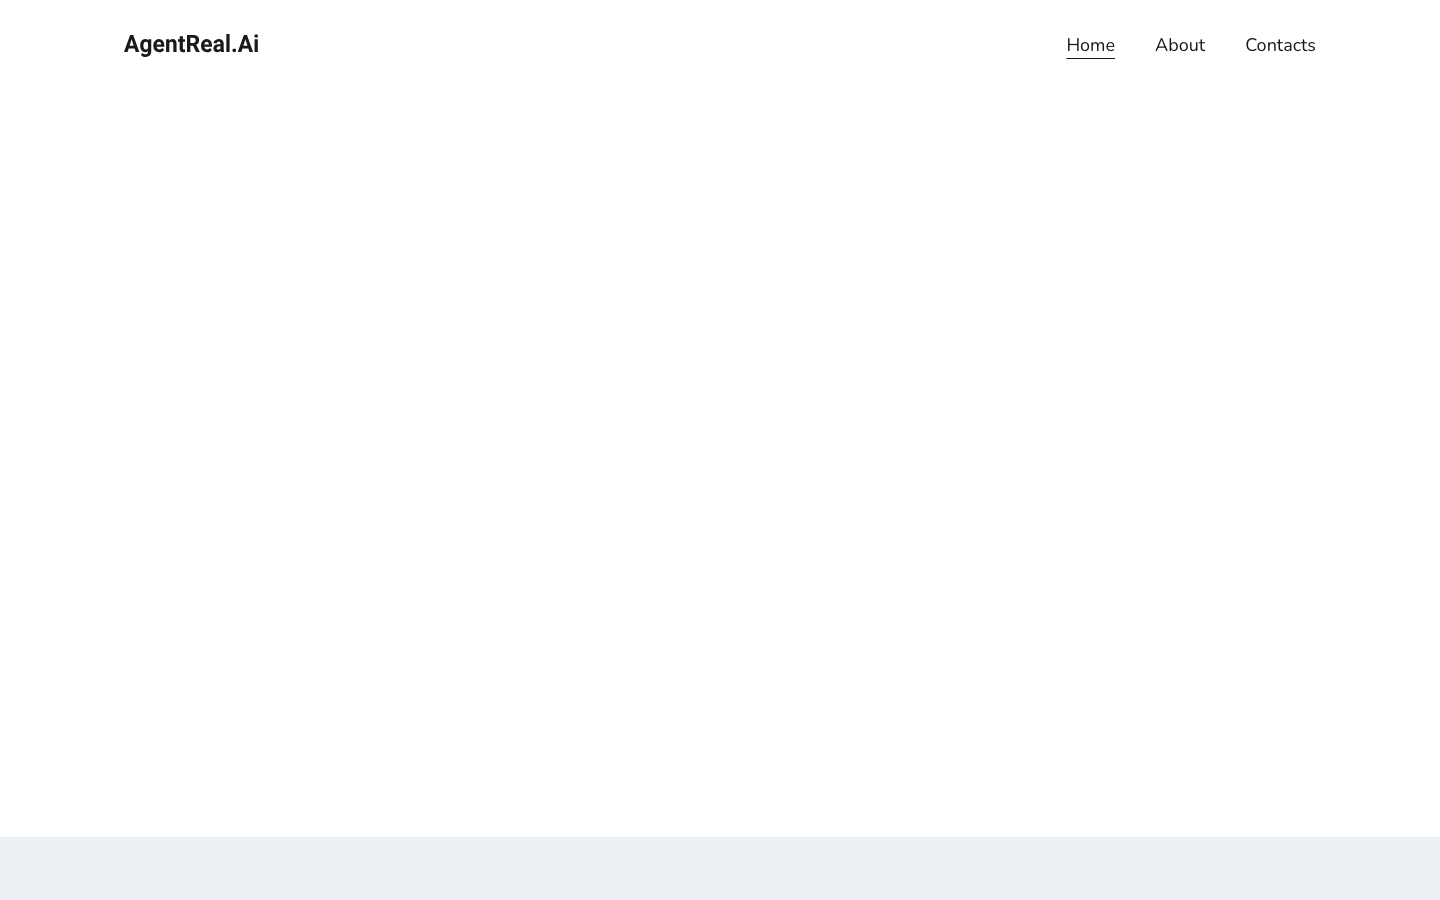Open the Home navigation link
Viewport: 1440px width, 900px height.
(x=1090, y=45)
